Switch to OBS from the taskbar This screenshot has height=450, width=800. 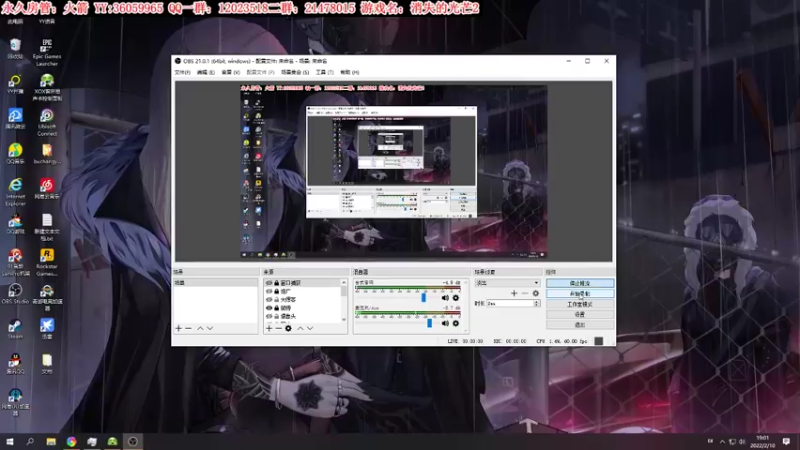tap(133, 441)
